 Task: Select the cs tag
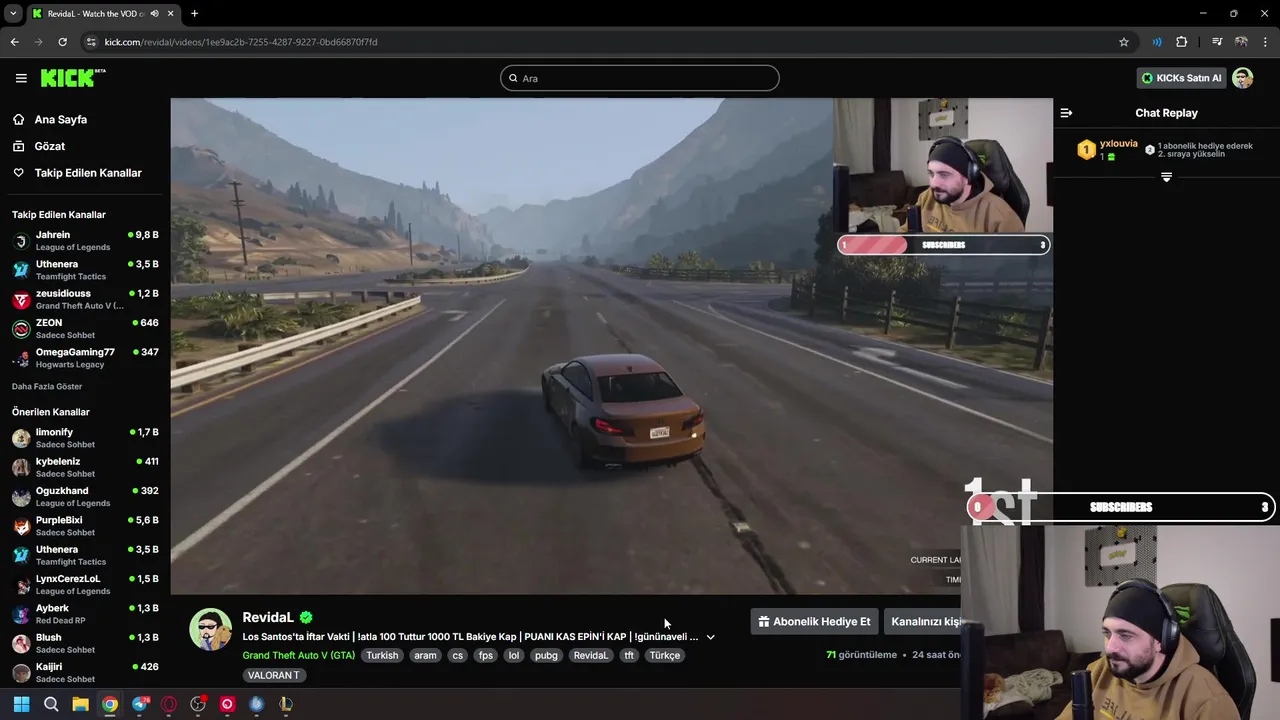point(457,655)
